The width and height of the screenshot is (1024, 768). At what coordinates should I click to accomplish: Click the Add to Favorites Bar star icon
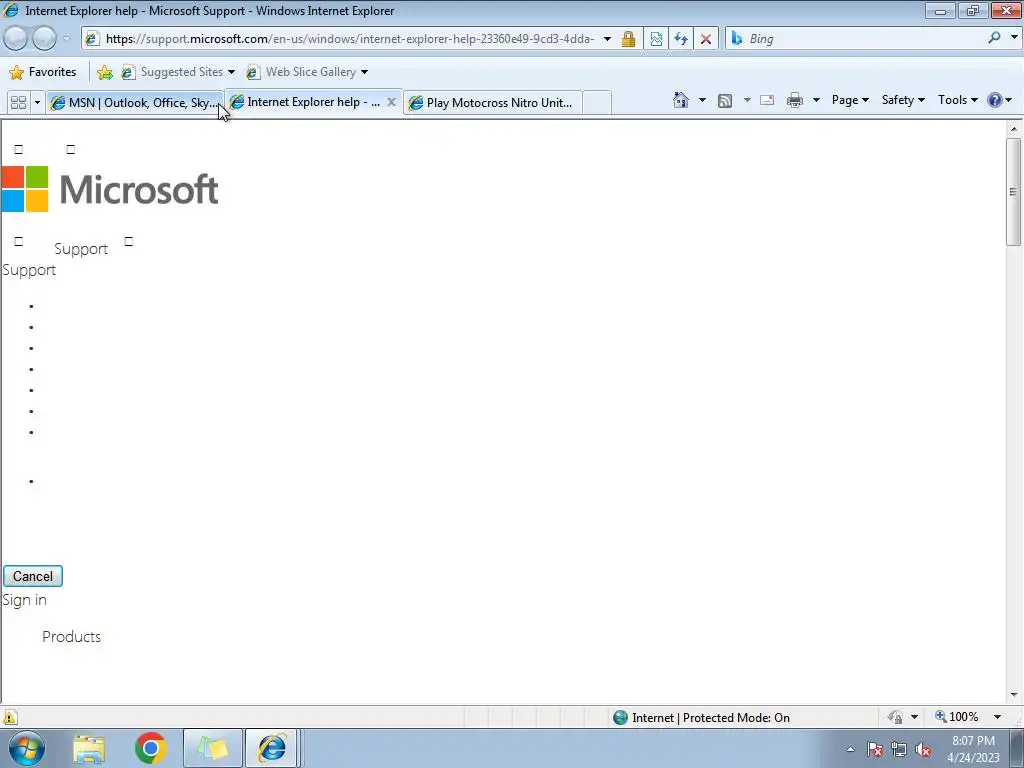pyautogui.click(x=104, y=72)
